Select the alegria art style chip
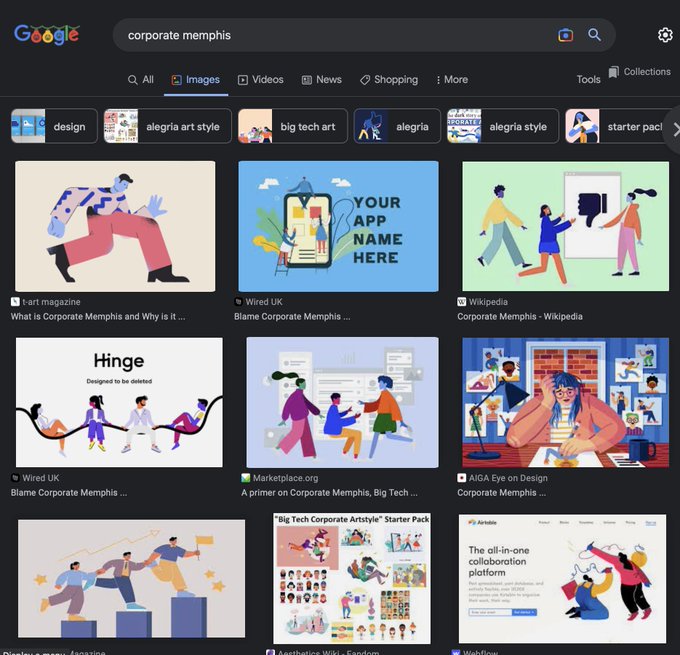 [168, 126]
